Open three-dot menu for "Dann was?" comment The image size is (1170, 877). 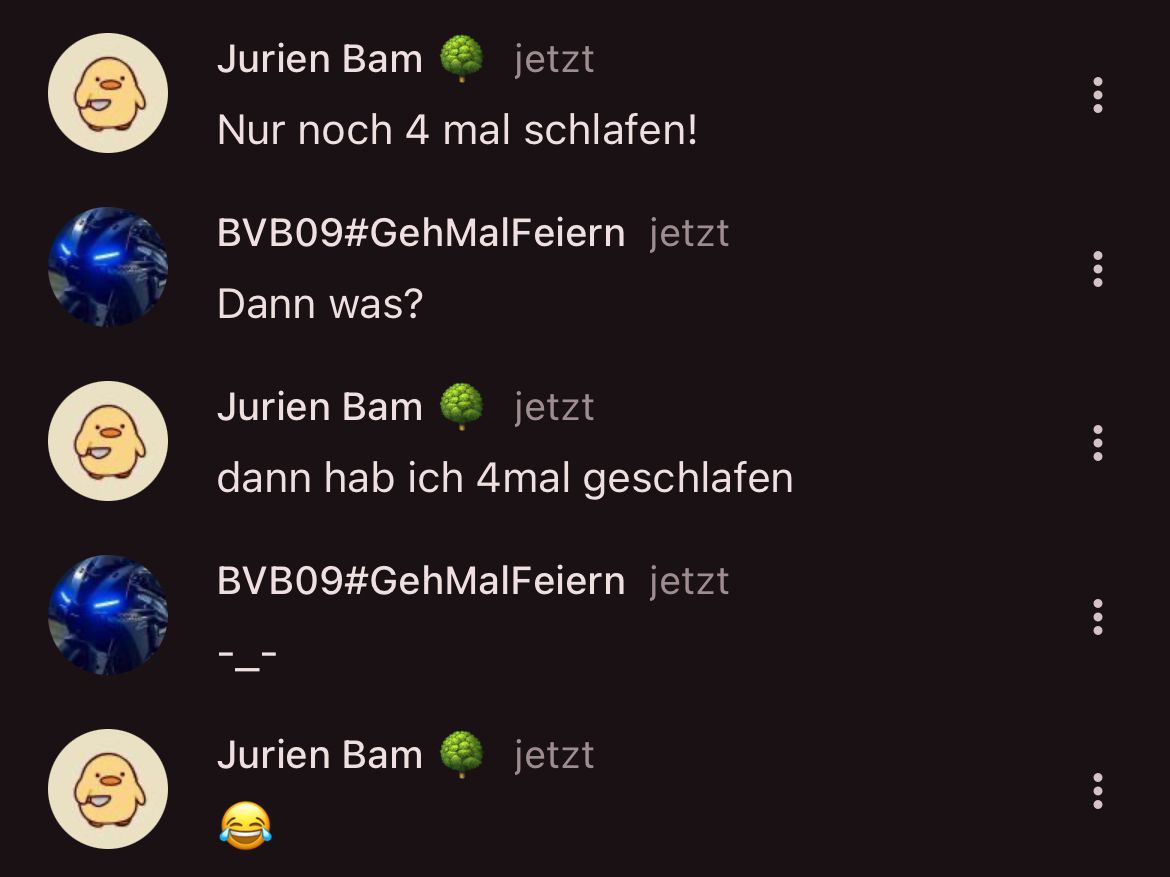coord(1098,269)
